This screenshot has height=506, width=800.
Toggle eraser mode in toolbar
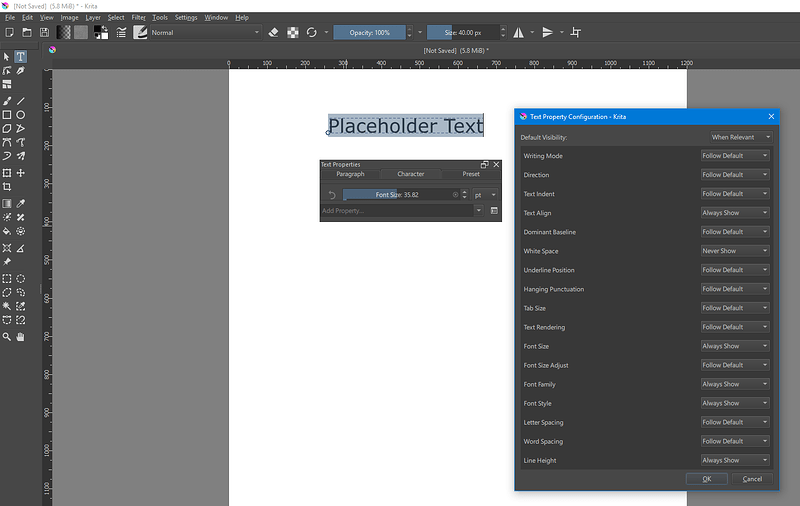pyautogui.click(x=273, y=33)
